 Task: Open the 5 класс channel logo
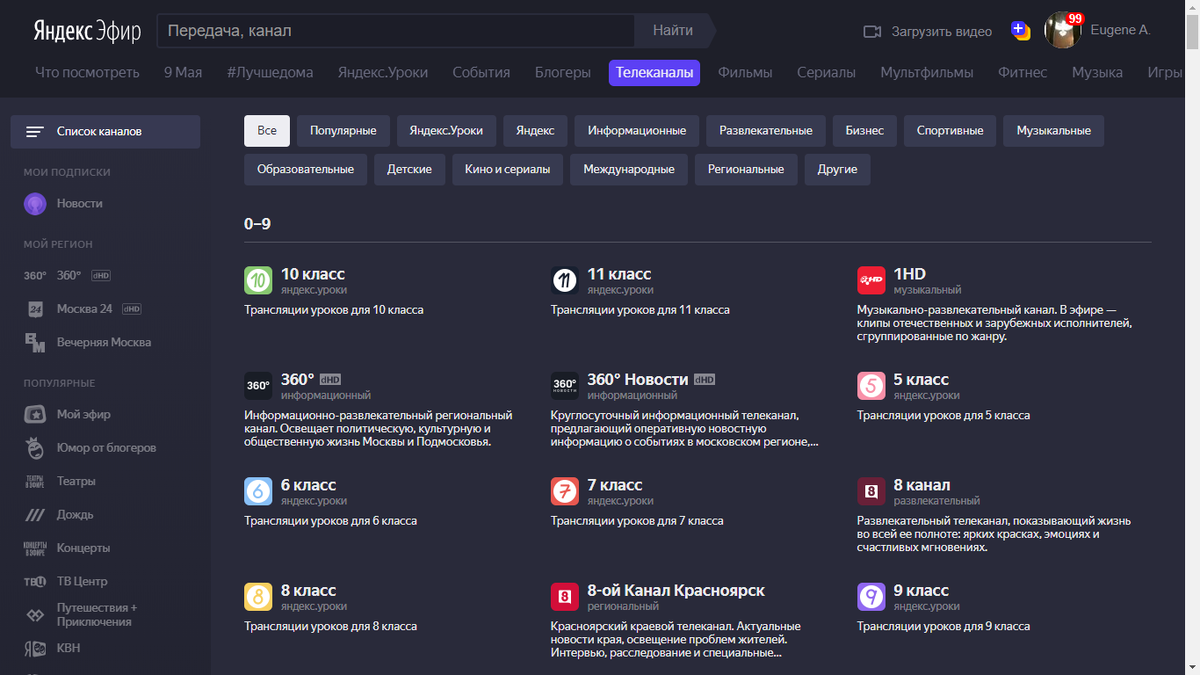pos(872,386)
